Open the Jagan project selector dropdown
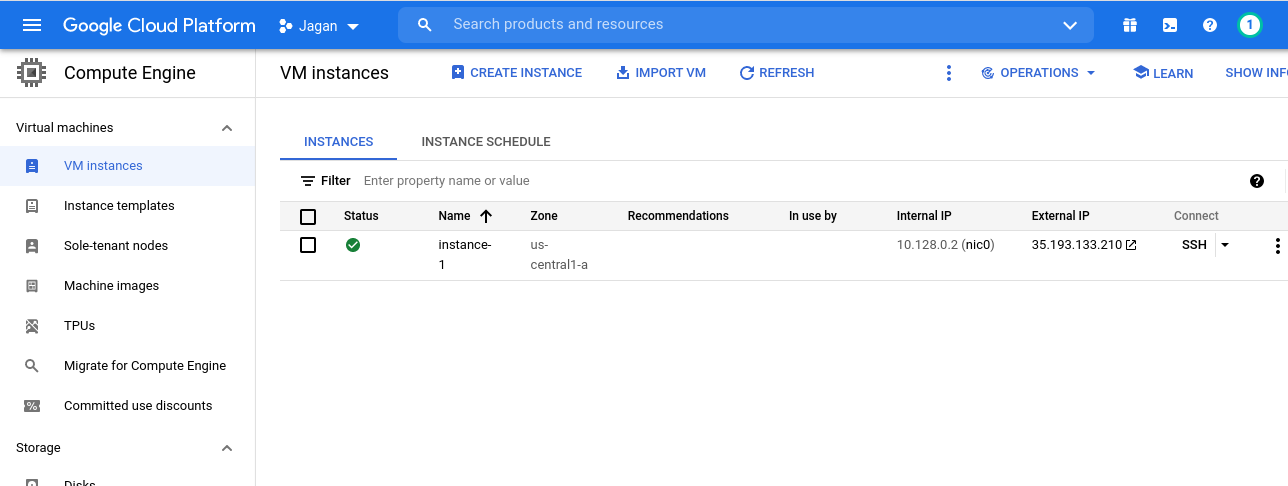 click(320, 26)
